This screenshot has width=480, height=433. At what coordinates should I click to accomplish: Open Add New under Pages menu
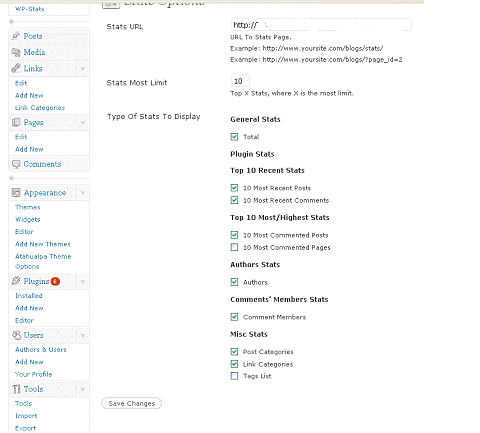point(29,149)
